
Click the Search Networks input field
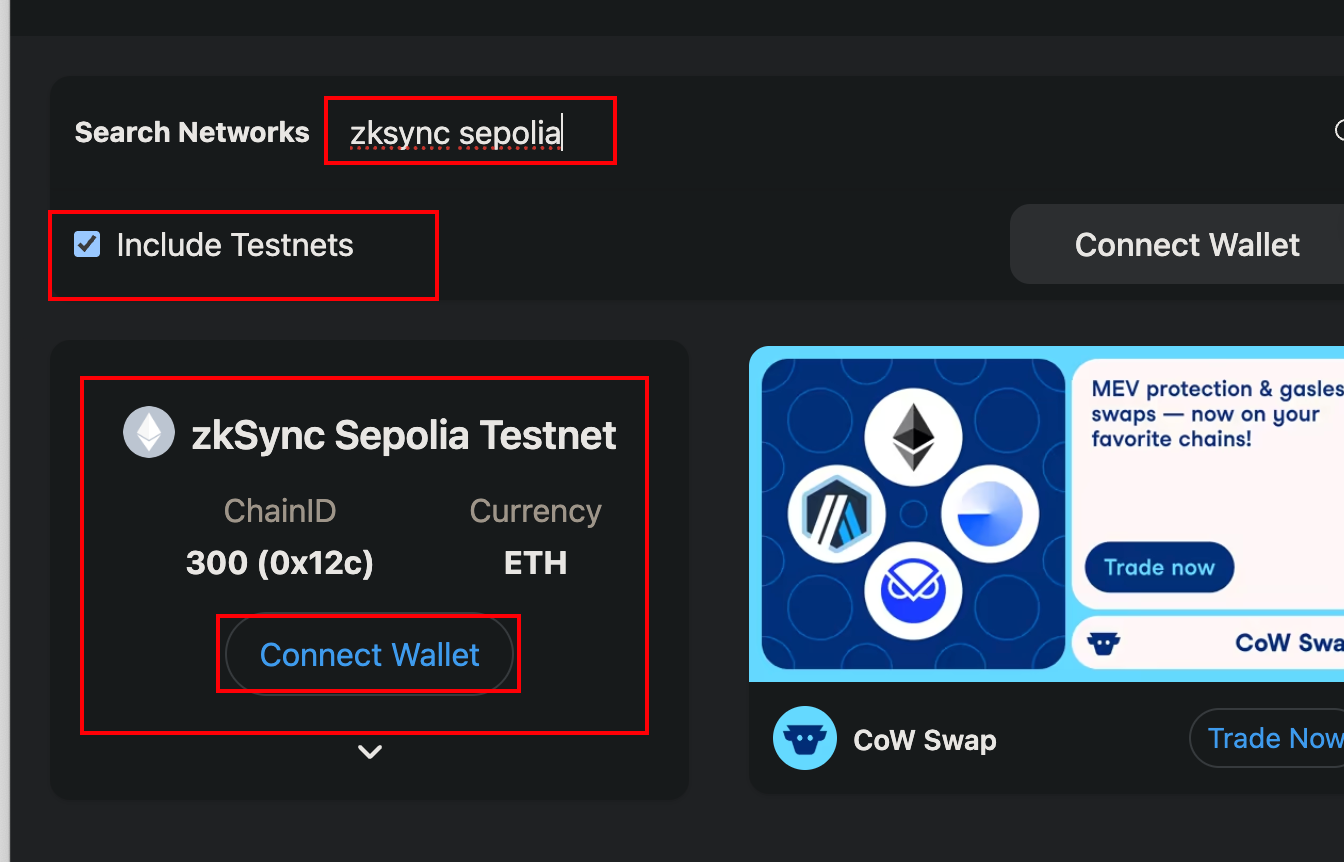(470, 131)
